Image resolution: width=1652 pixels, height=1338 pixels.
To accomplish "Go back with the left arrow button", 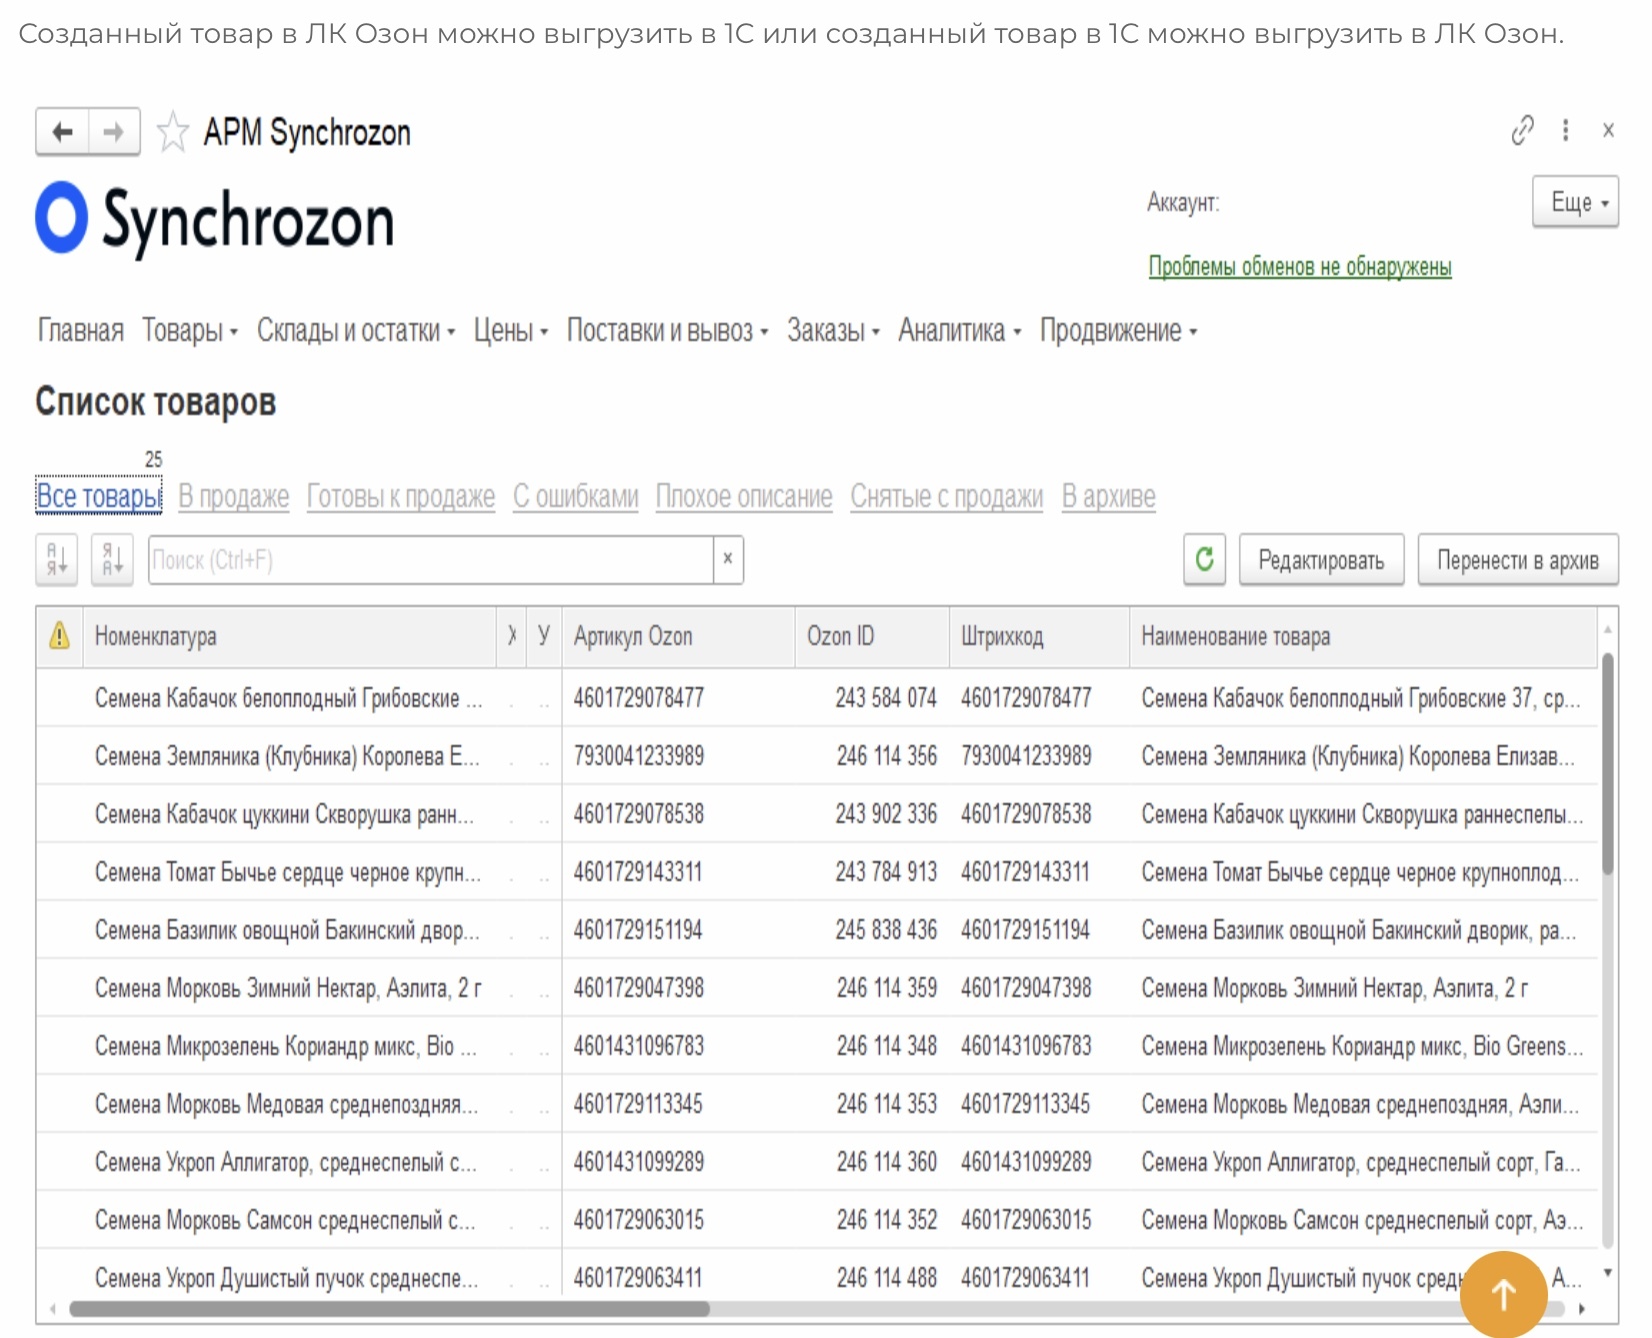I will point(63,132).
